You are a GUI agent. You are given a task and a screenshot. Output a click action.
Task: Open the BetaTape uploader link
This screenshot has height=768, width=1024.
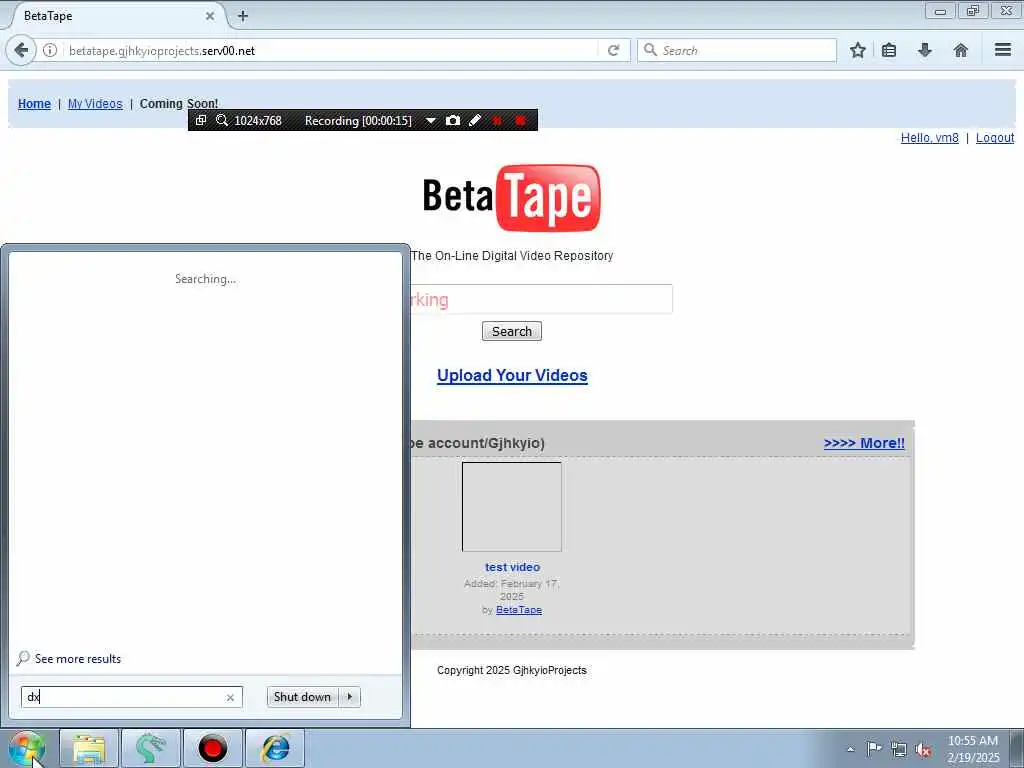pos(519,610)
